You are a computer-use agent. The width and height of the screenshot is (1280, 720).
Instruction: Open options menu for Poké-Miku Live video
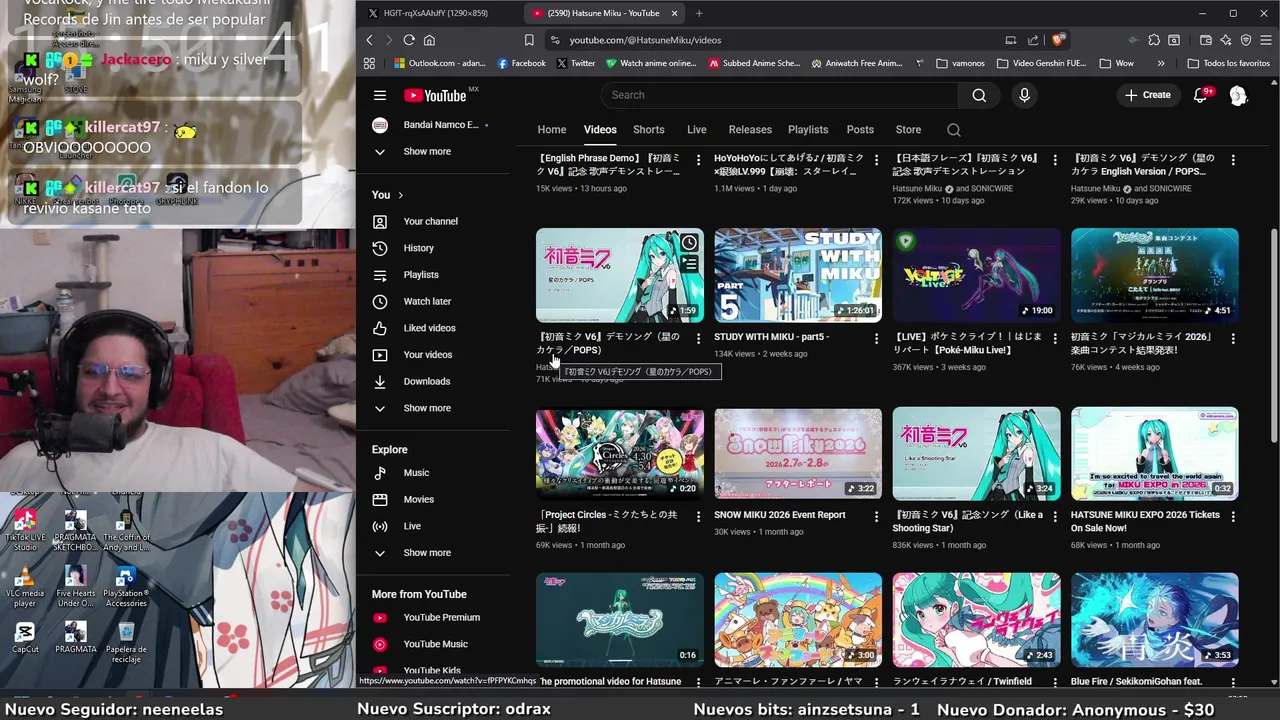(x=1055, y=338)
